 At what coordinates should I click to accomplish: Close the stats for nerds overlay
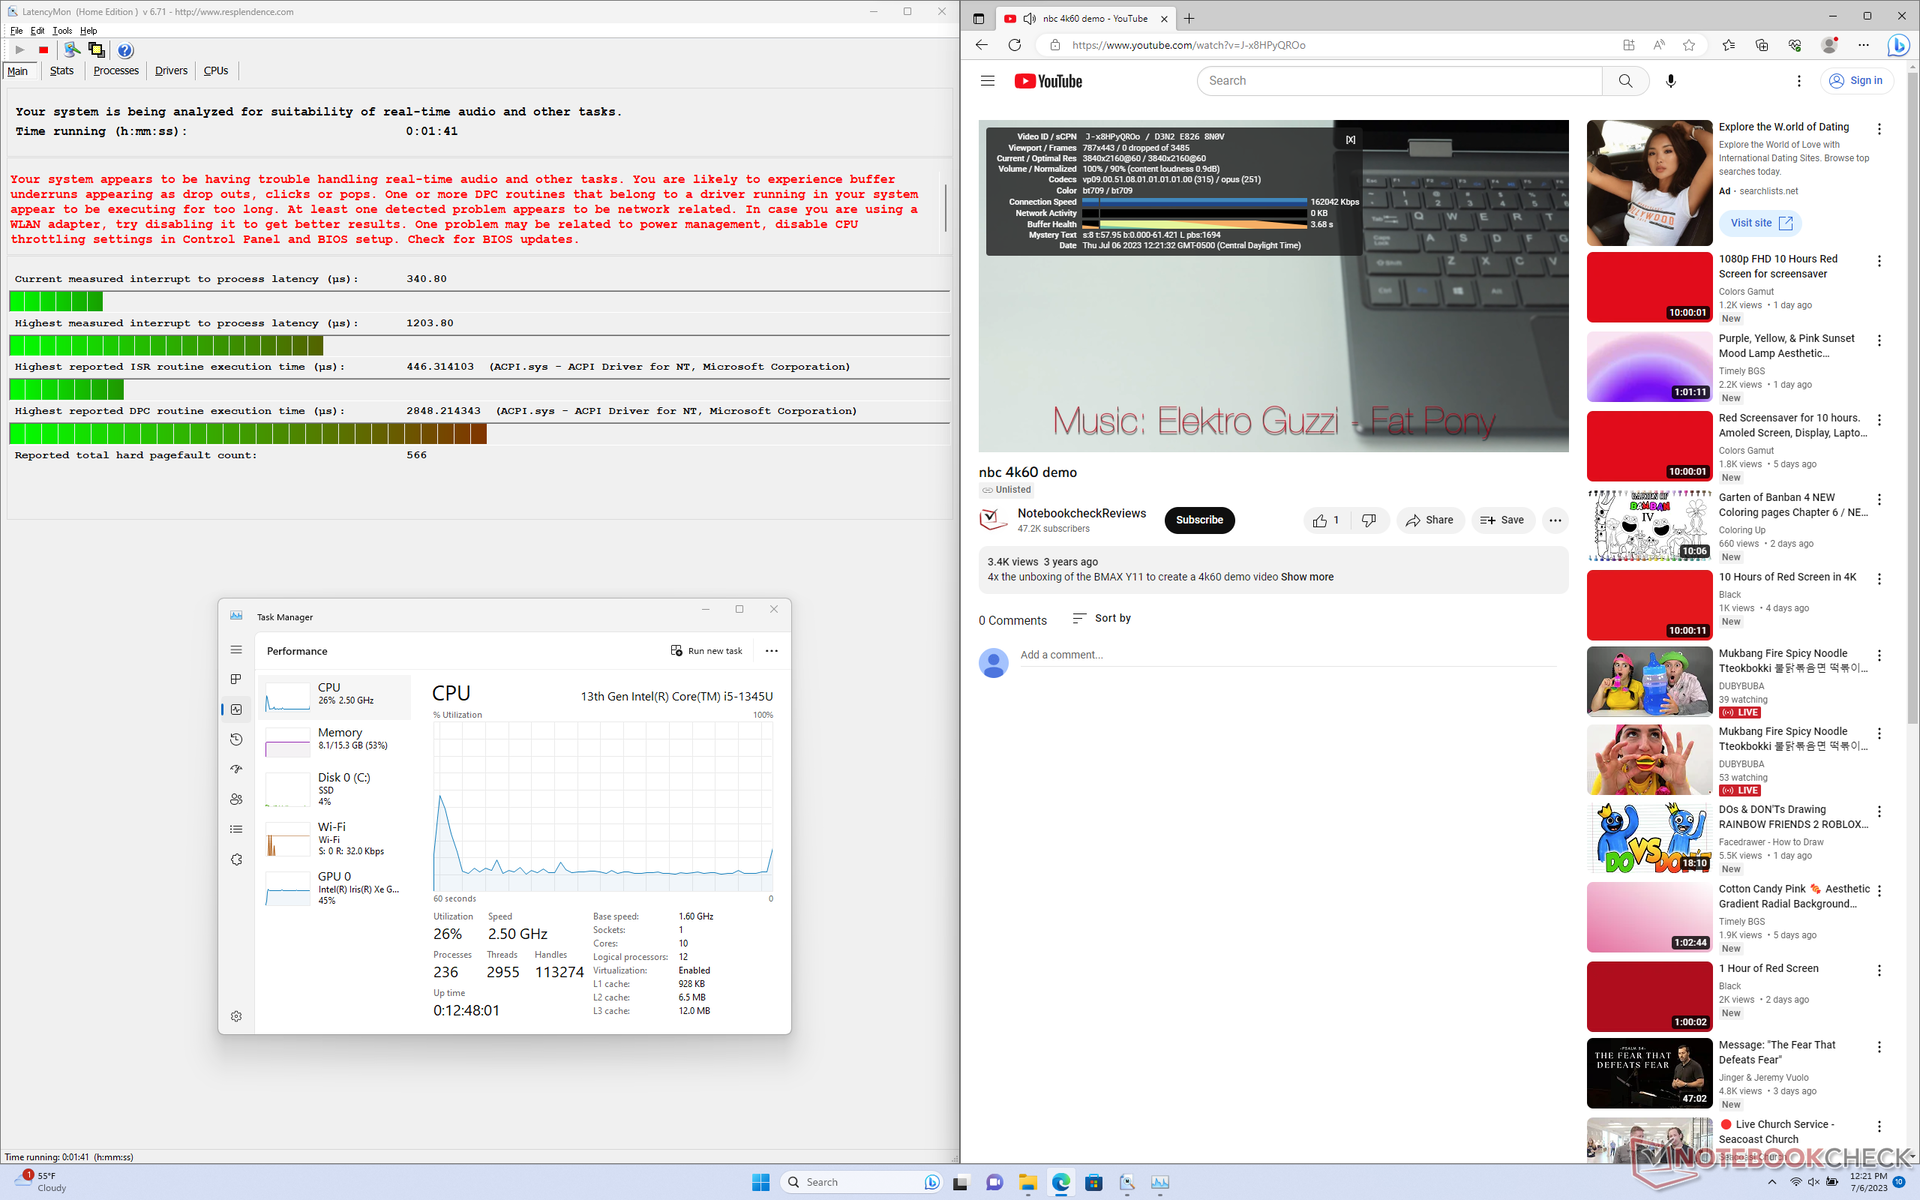[1350, 139]
